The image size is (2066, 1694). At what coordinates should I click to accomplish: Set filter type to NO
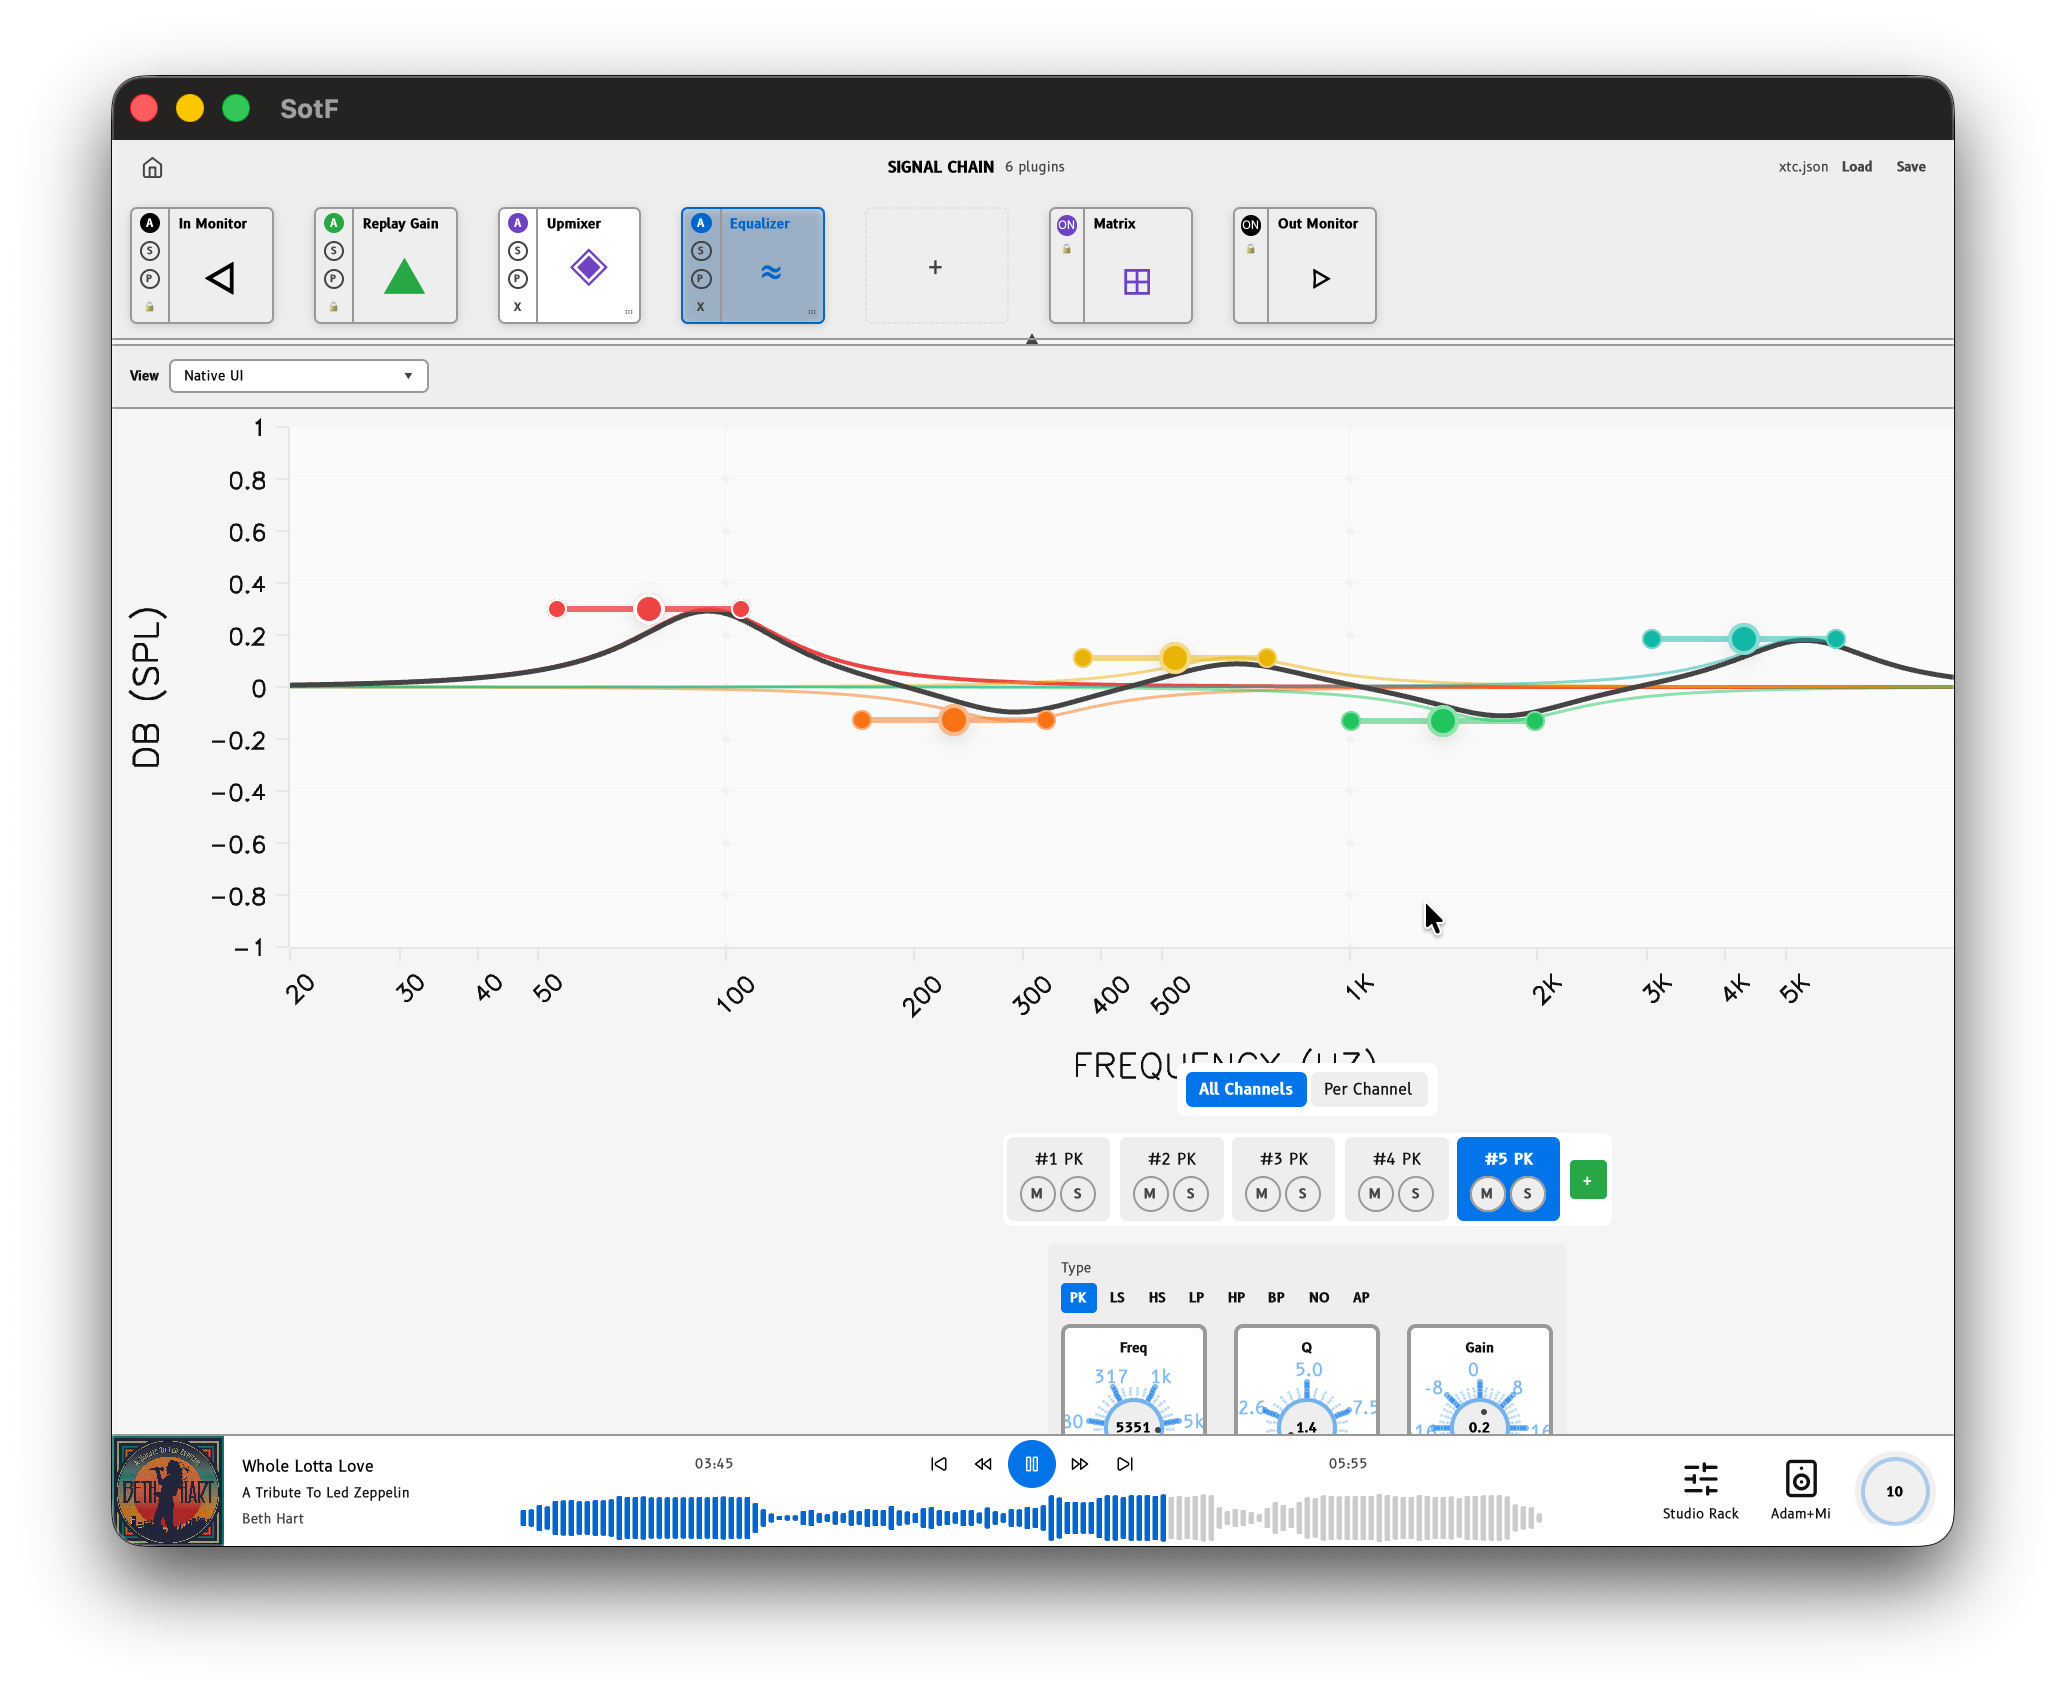(1319, 1297)
